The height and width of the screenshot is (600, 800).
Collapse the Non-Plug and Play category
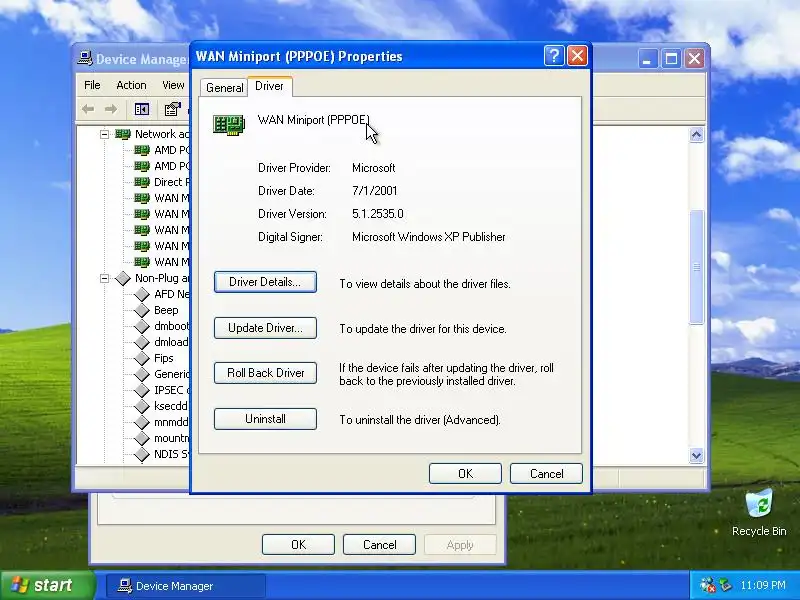105,278
